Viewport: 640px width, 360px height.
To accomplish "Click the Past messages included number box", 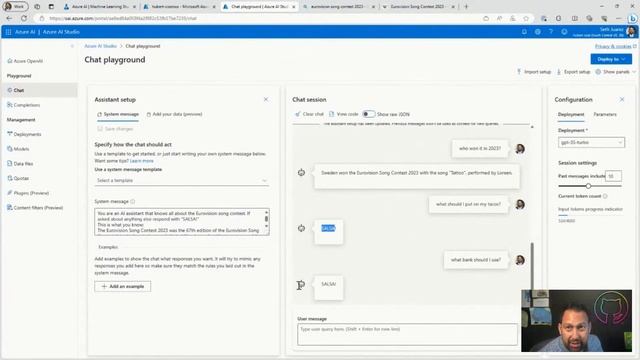I will (x=613, y=176).
